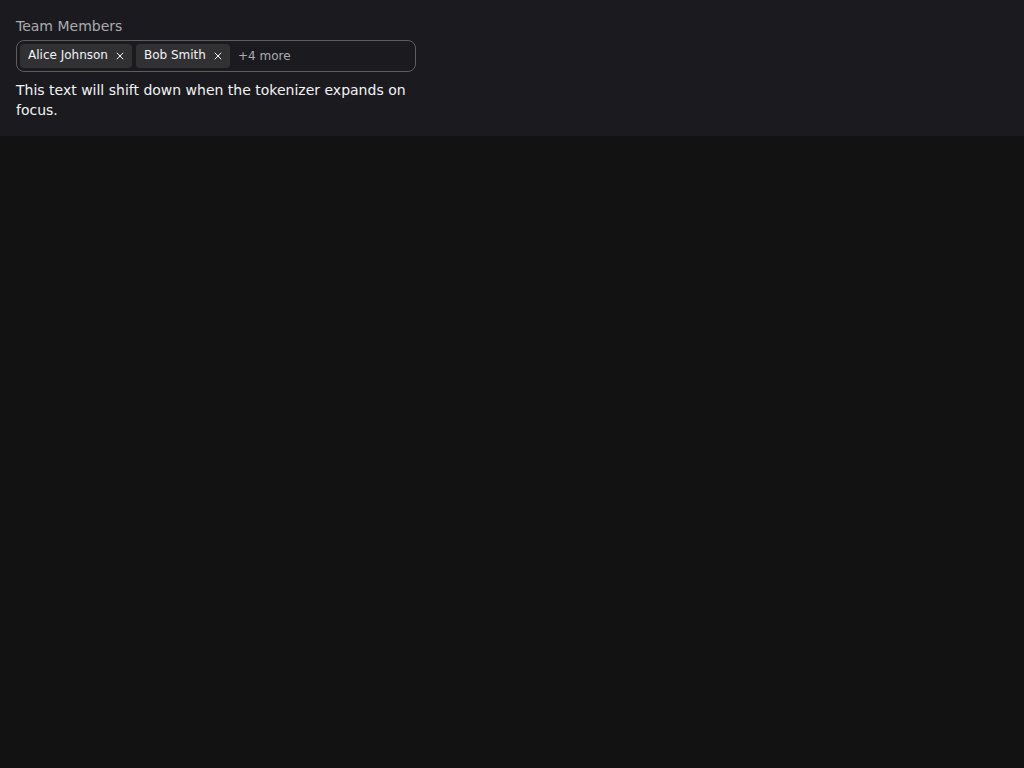Click the empty dark area below panel

click(x=512, y=451)
